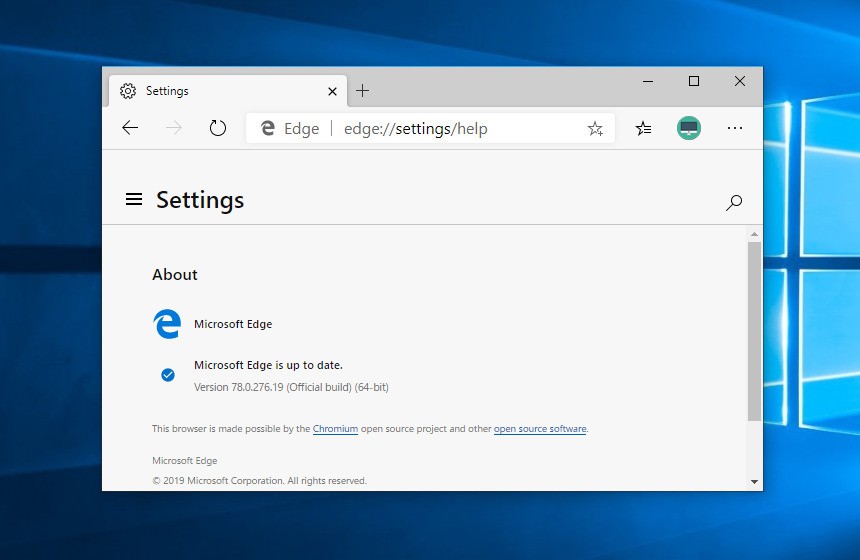Open the open source software link
Image resolution: width=860 pixels, height=560 pixels.
pos(540,429)
